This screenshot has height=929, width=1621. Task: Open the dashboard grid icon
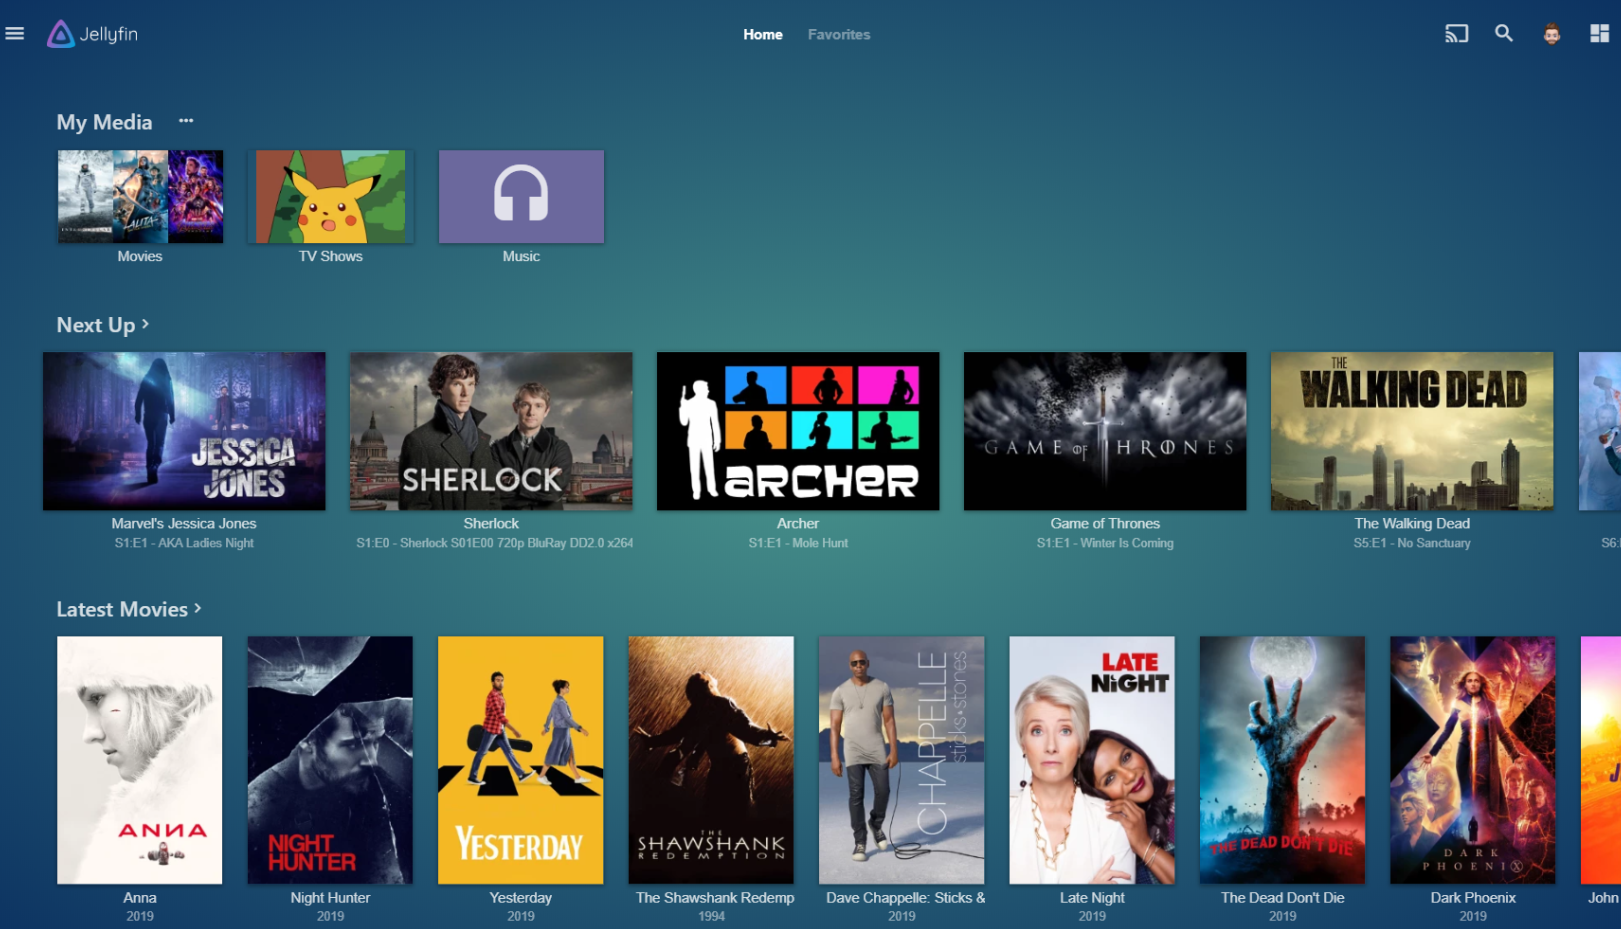tap(1599, 34)
